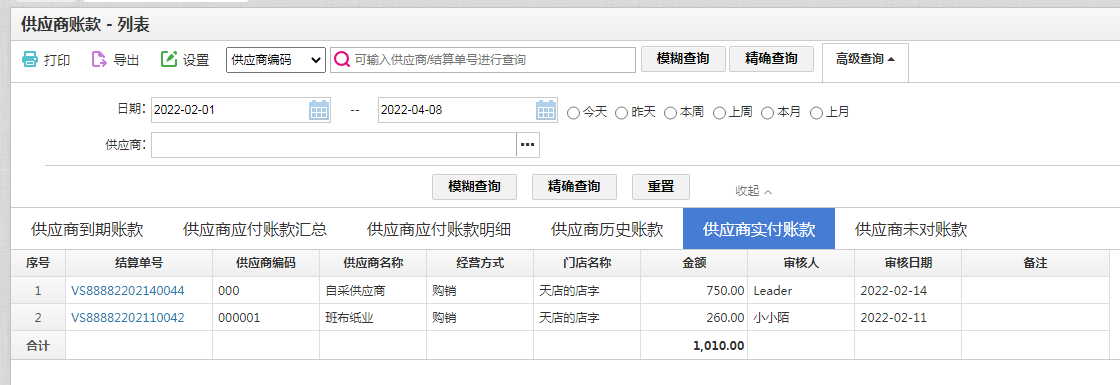Click the 供应商 input field
The width and height of the screenshot is (1120, 385).
[334, 145]
